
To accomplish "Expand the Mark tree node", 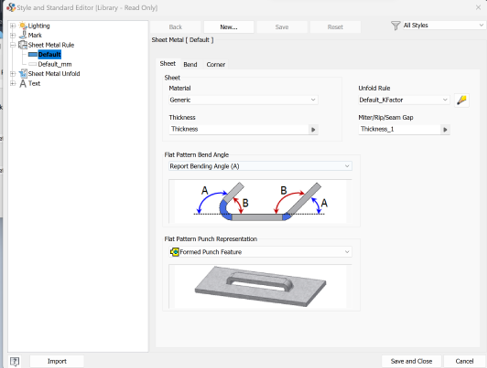I will 13,35.
